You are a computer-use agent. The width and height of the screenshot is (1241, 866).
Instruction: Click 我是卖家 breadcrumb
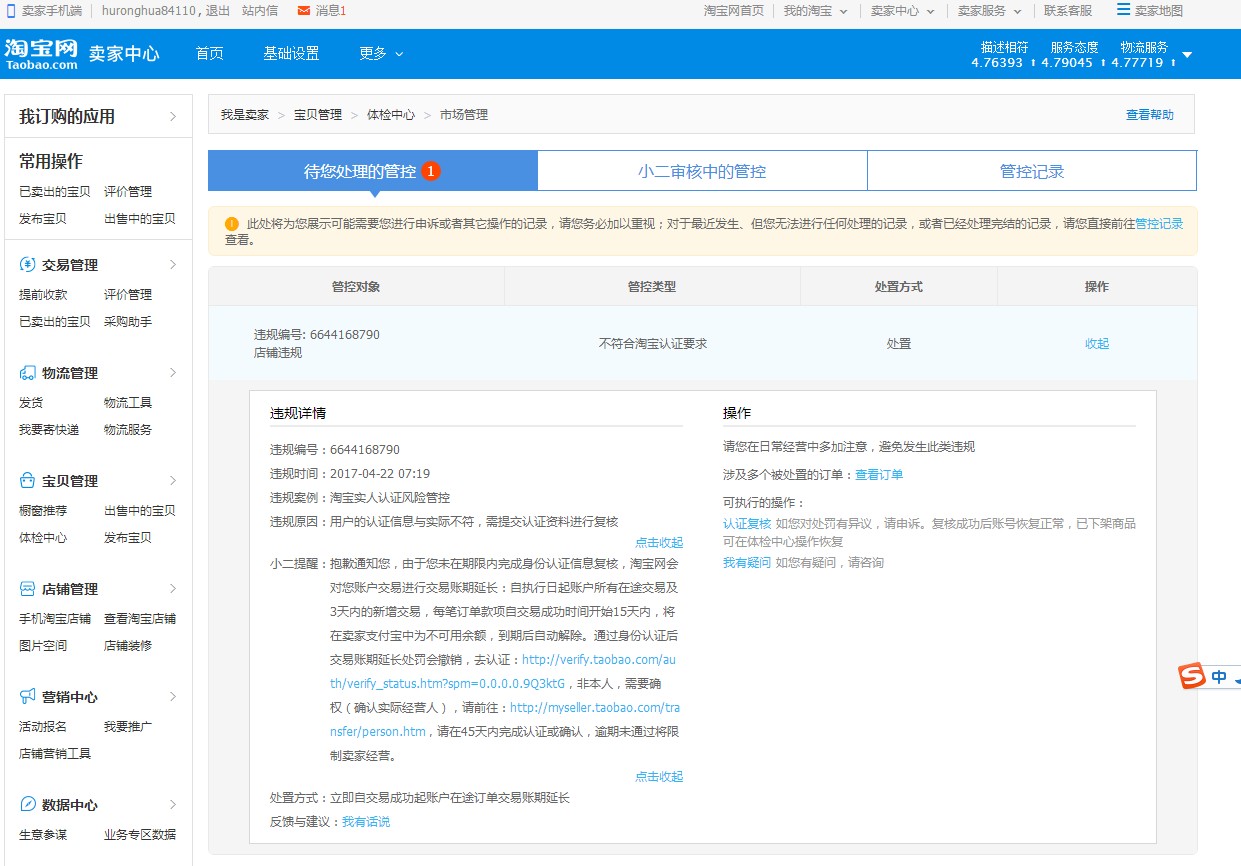(245, 115)
